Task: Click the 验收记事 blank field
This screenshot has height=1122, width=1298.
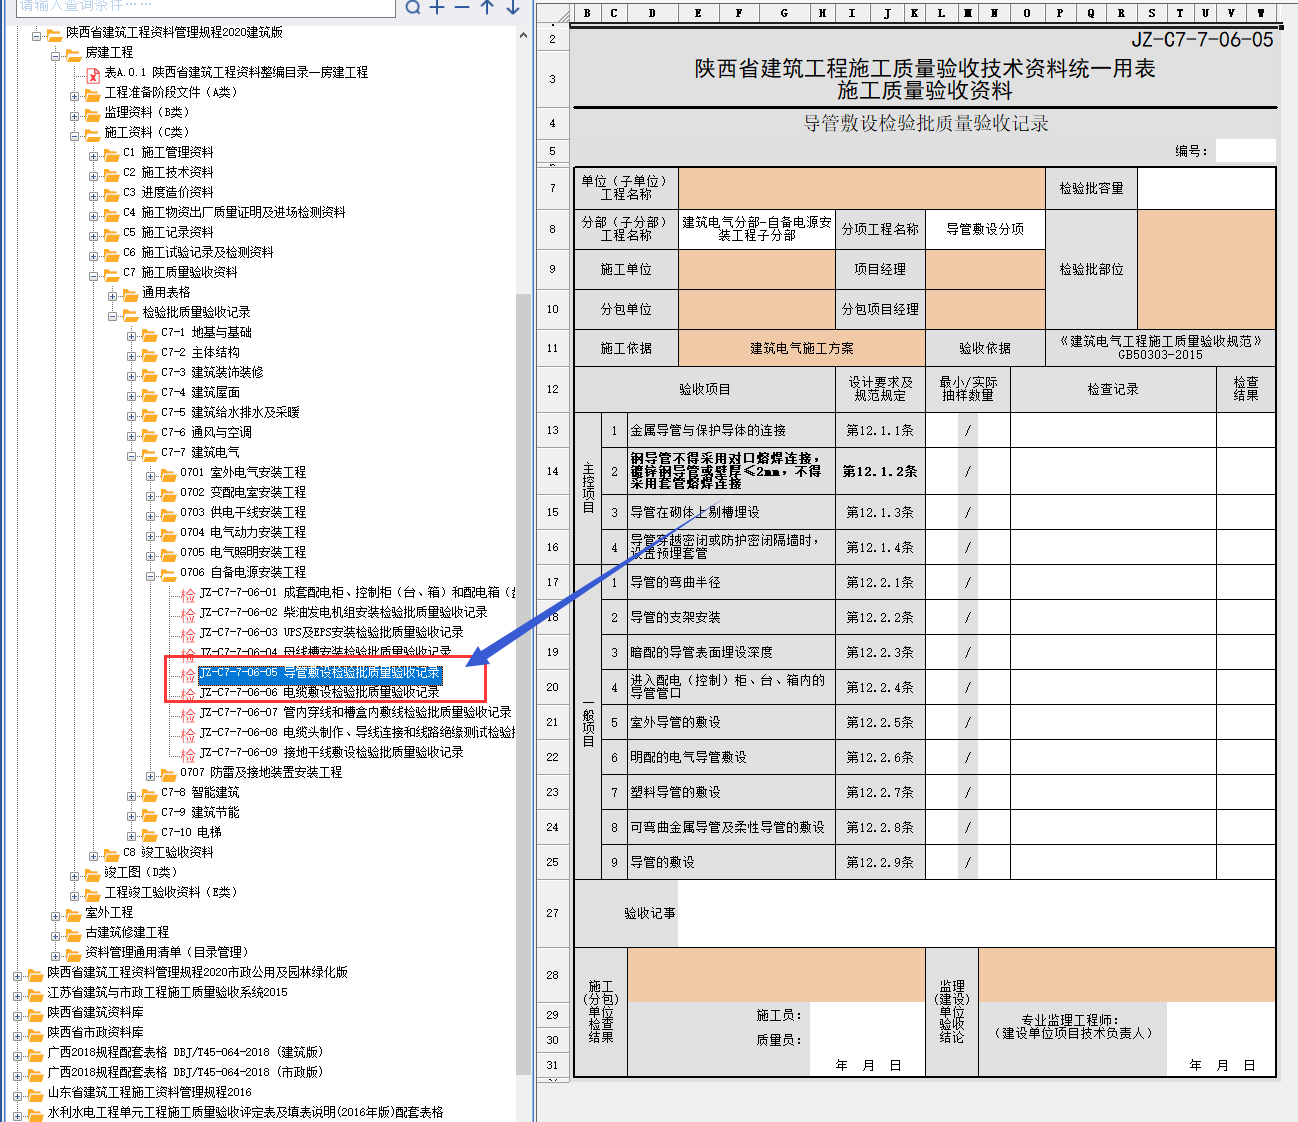Action: coord(976,913)
